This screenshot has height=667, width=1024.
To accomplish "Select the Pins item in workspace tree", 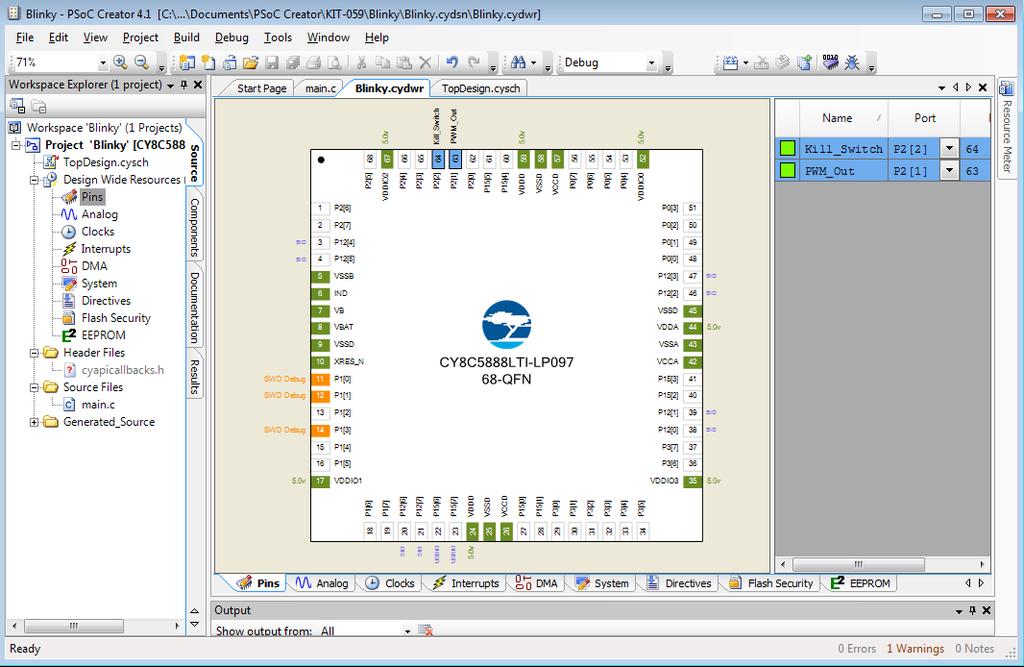I will pos(92,197).
